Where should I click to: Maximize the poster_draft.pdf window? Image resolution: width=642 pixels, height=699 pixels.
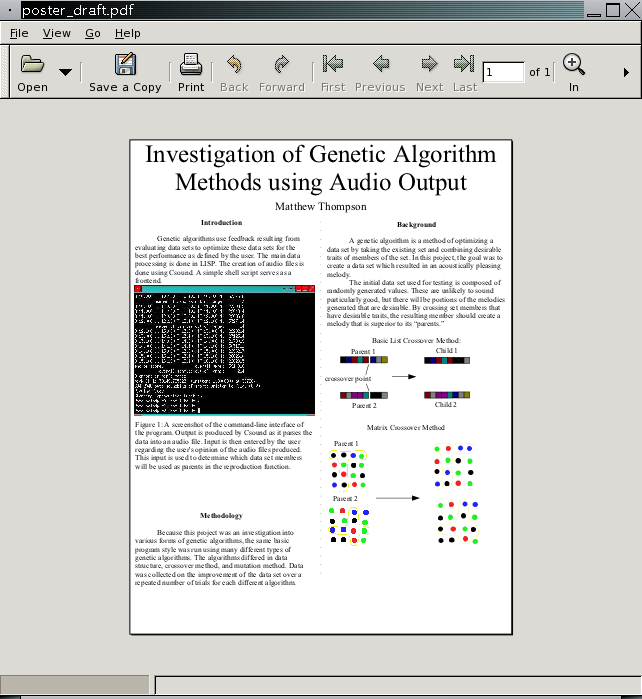[613, 10]
